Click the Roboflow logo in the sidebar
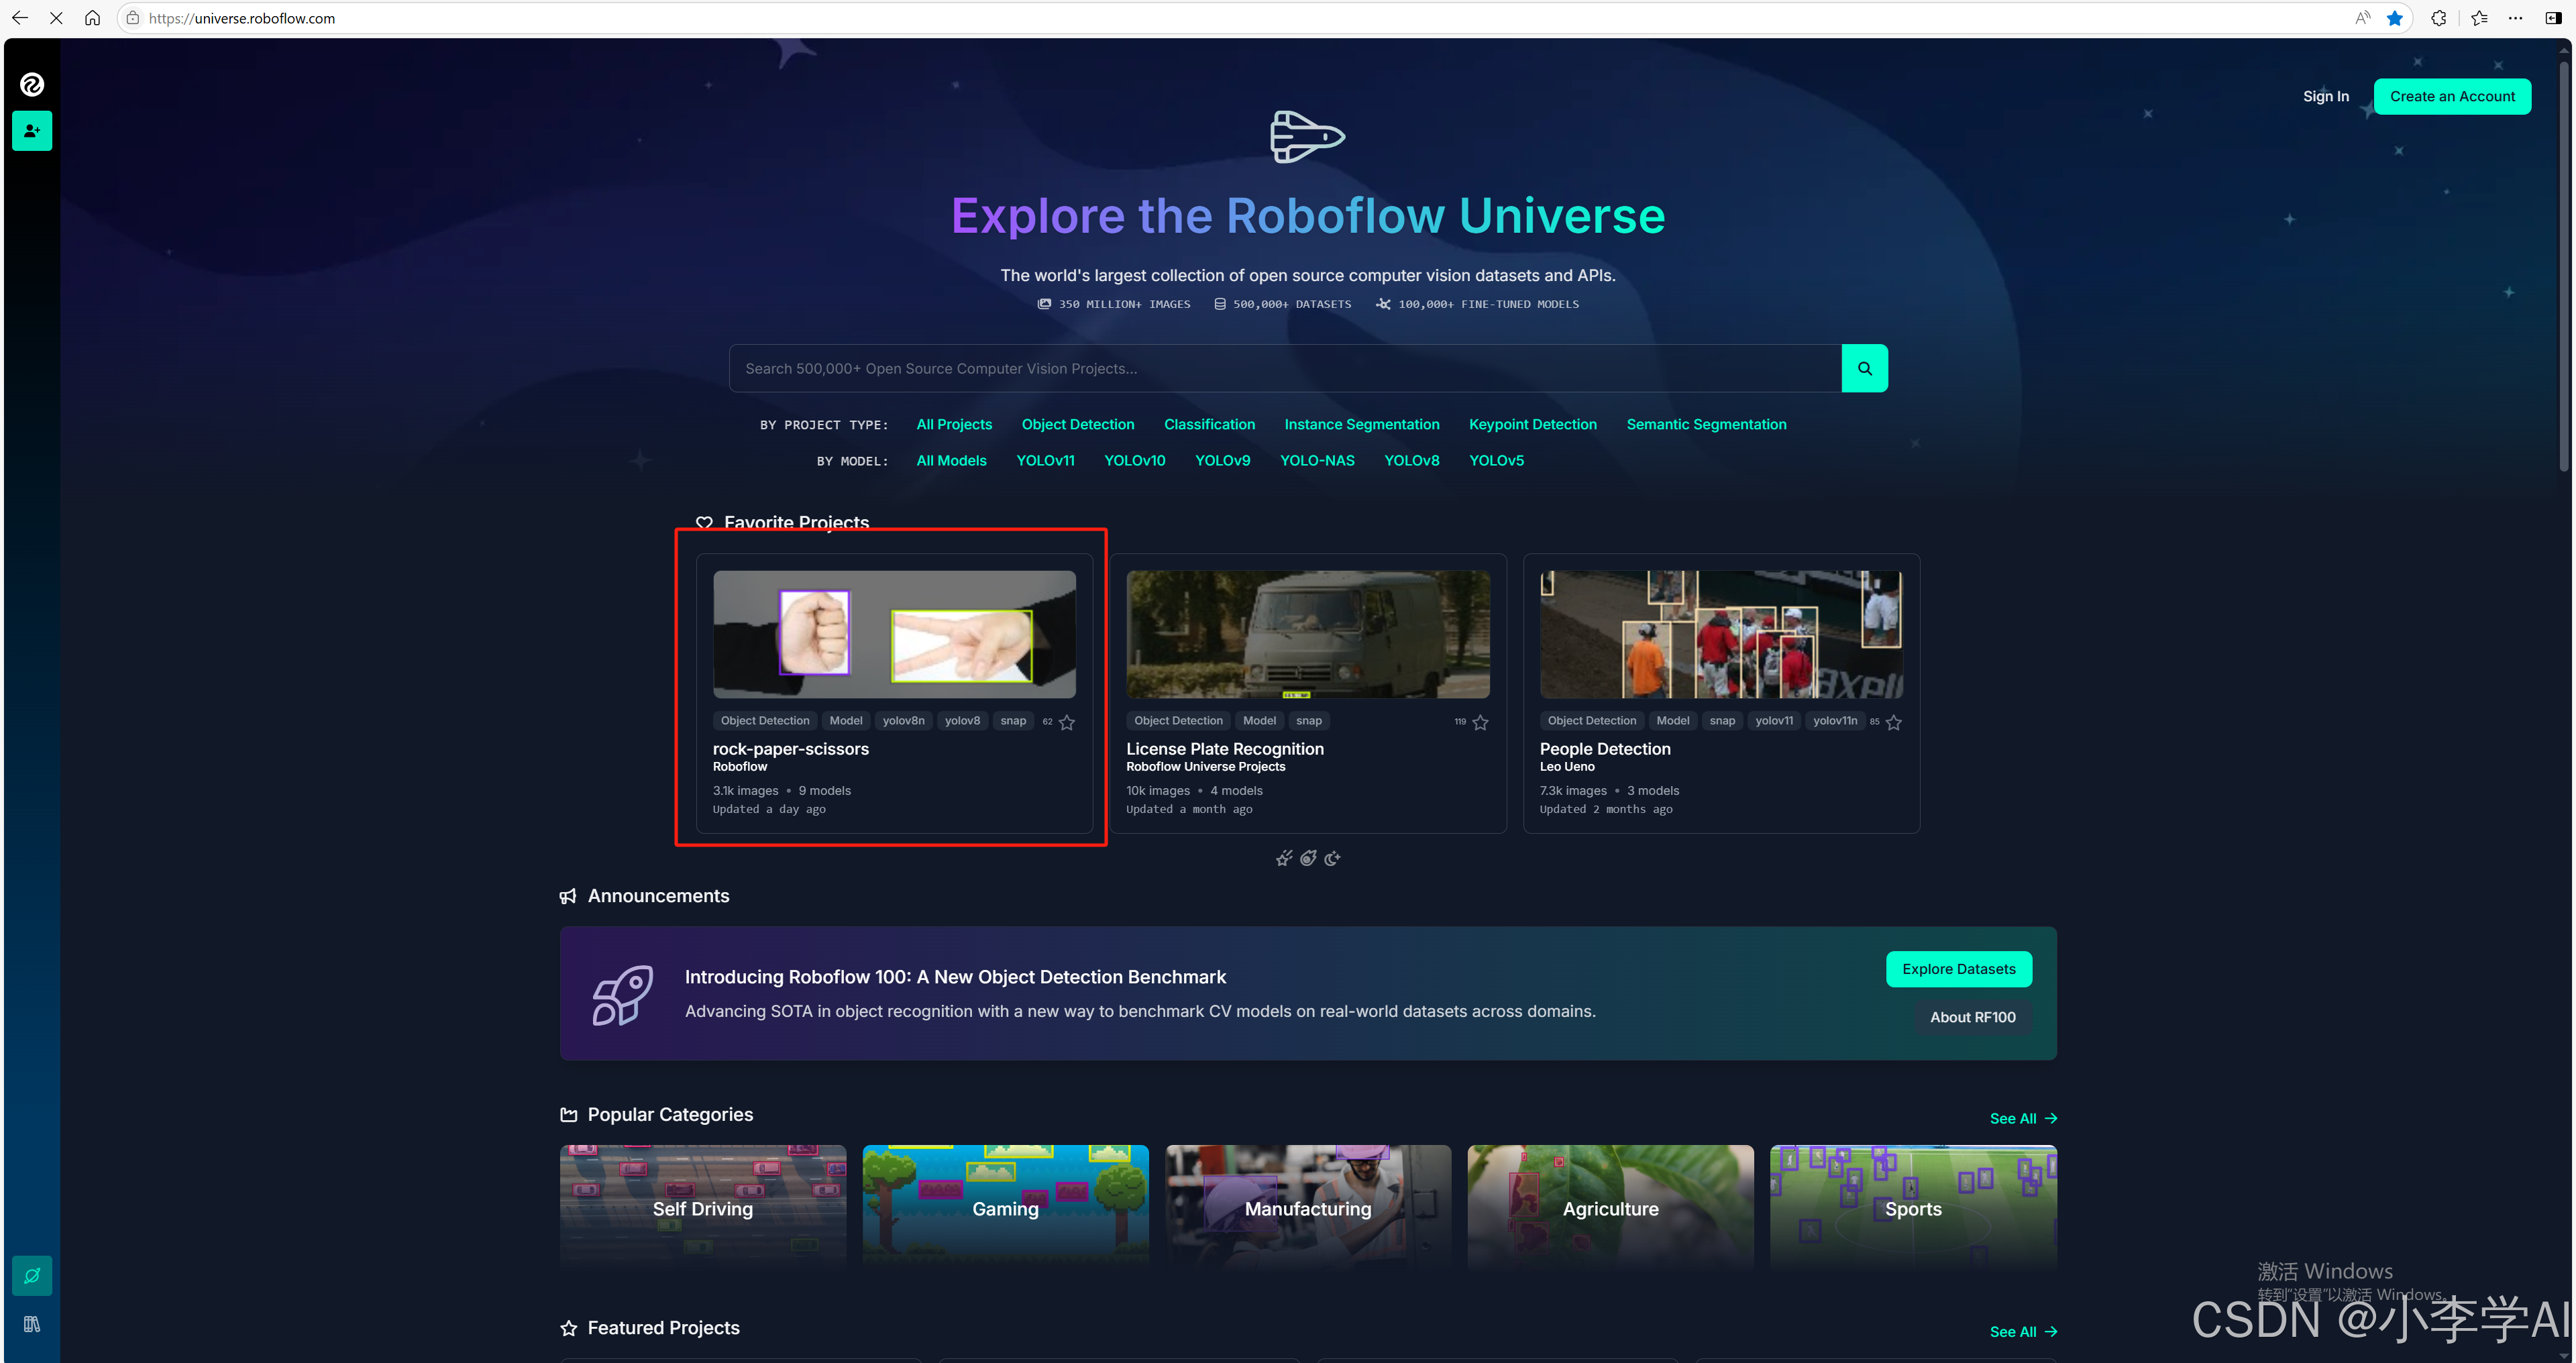Image resolution: width=2576 pixels, height=1363 pixels. [x=32, y=85]
